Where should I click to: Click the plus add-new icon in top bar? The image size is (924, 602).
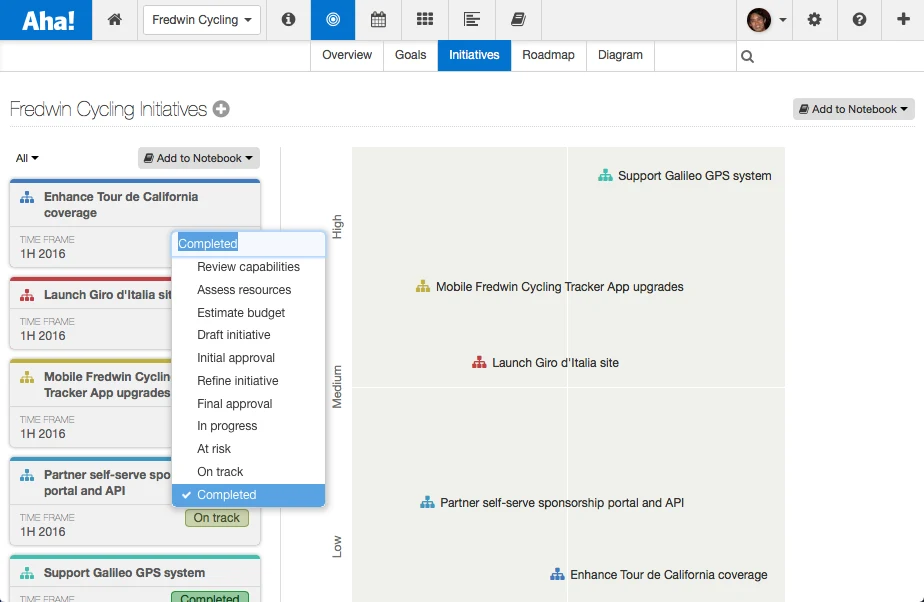[903, 19]
